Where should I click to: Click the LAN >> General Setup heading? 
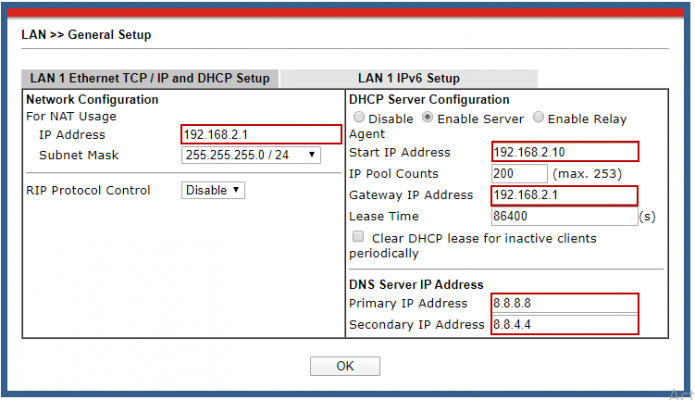coord(86,35)
